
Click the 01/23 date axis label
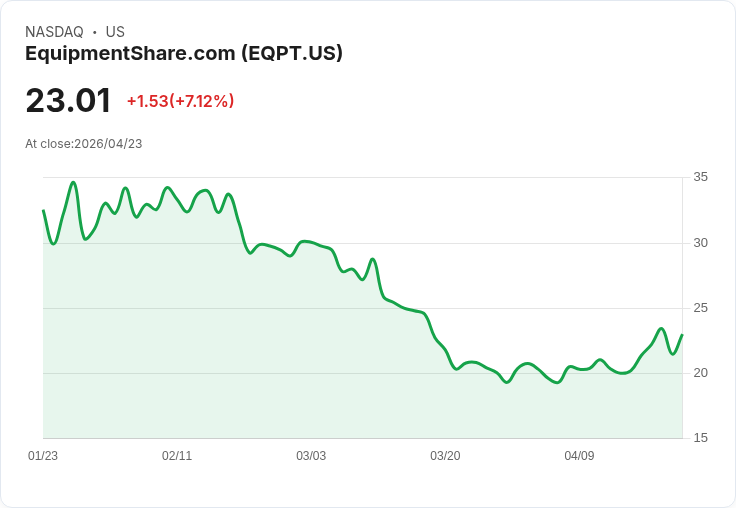tap(43, 456)
